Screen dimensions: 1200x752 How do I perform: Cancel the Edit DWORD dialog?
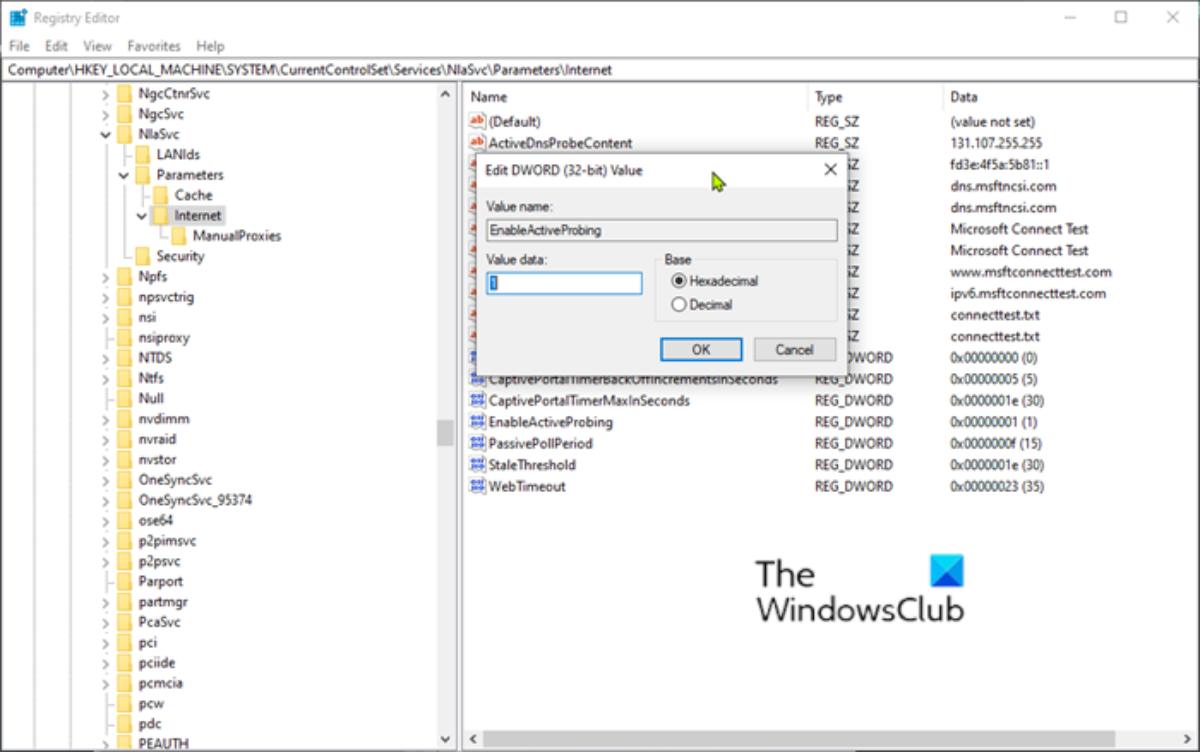[794, 349]
